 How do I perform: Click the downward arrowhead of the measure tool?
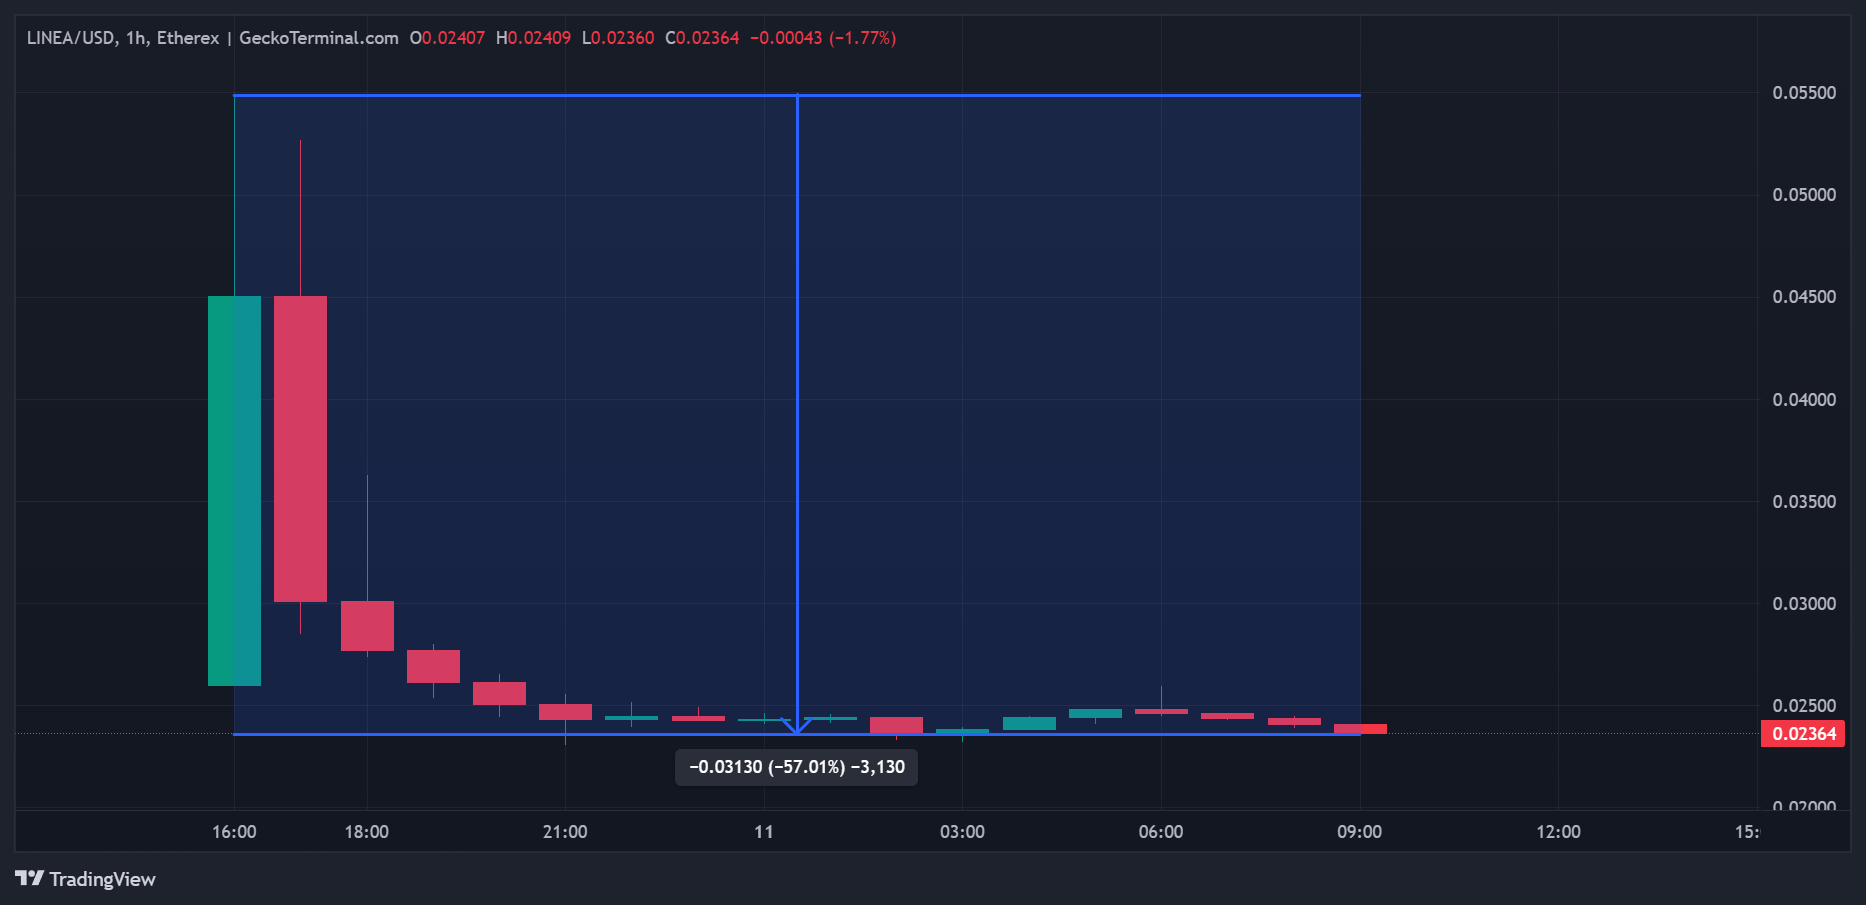click(x=797, y=727)
